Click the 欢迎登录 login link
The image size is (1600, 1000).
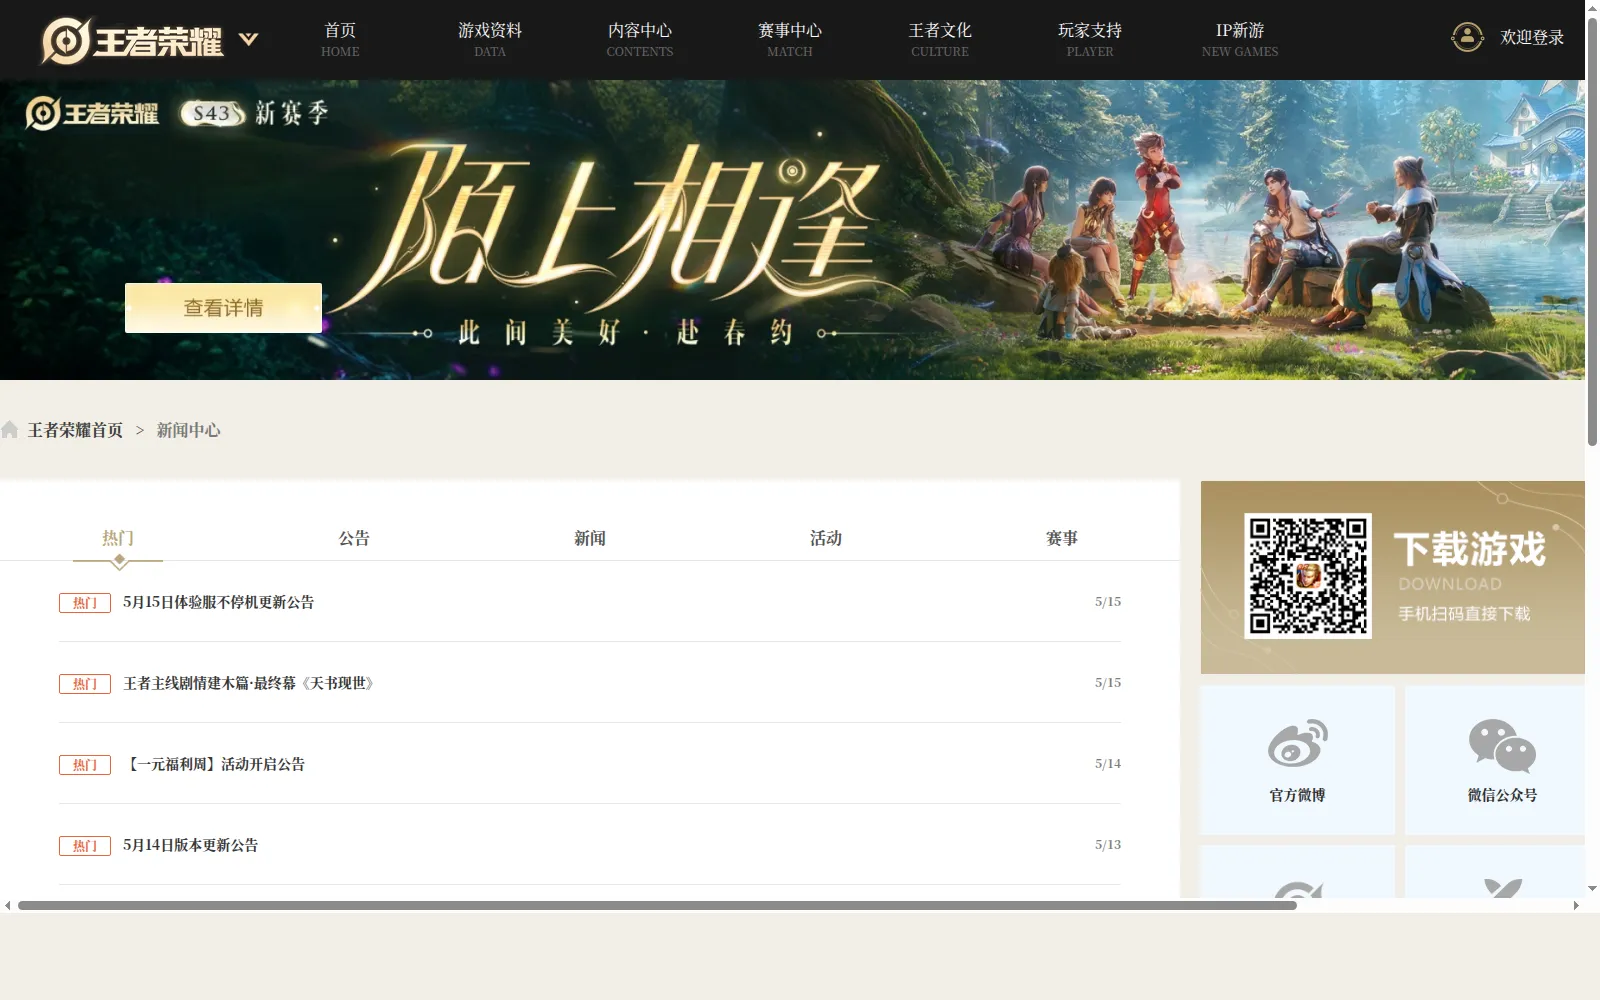(1532, 37)
